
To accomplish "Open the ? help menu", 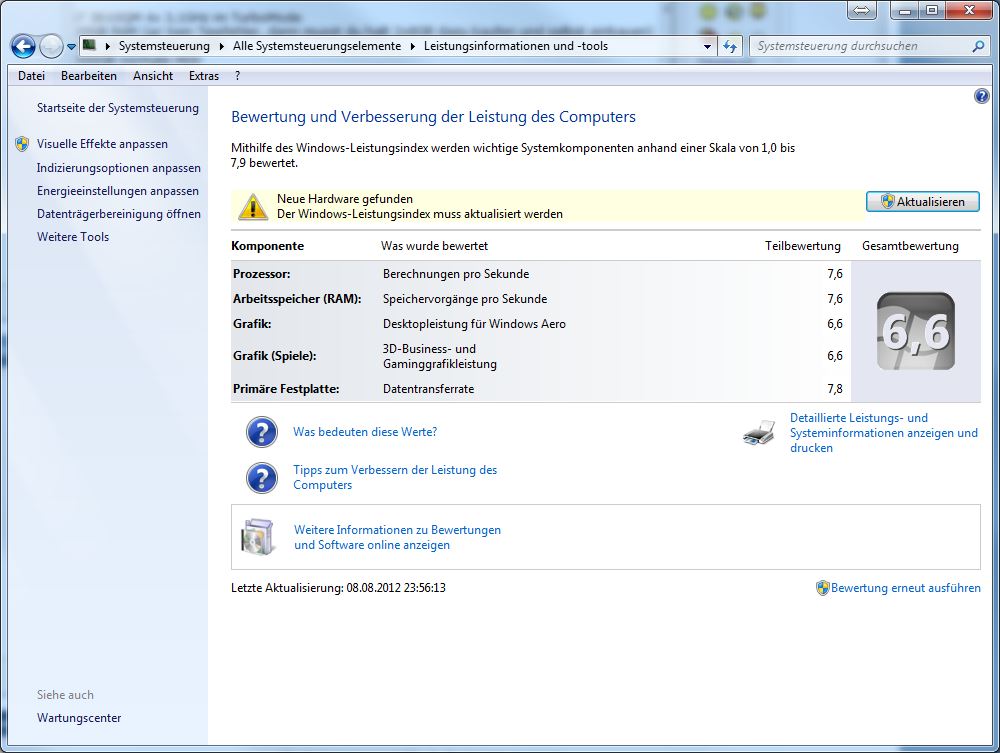I will coord(237,76).
